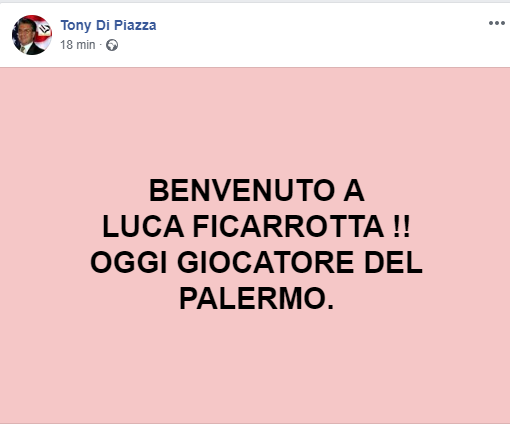
Task: Click the flag badge on the avatar
Action: click(x=44, y=30)
